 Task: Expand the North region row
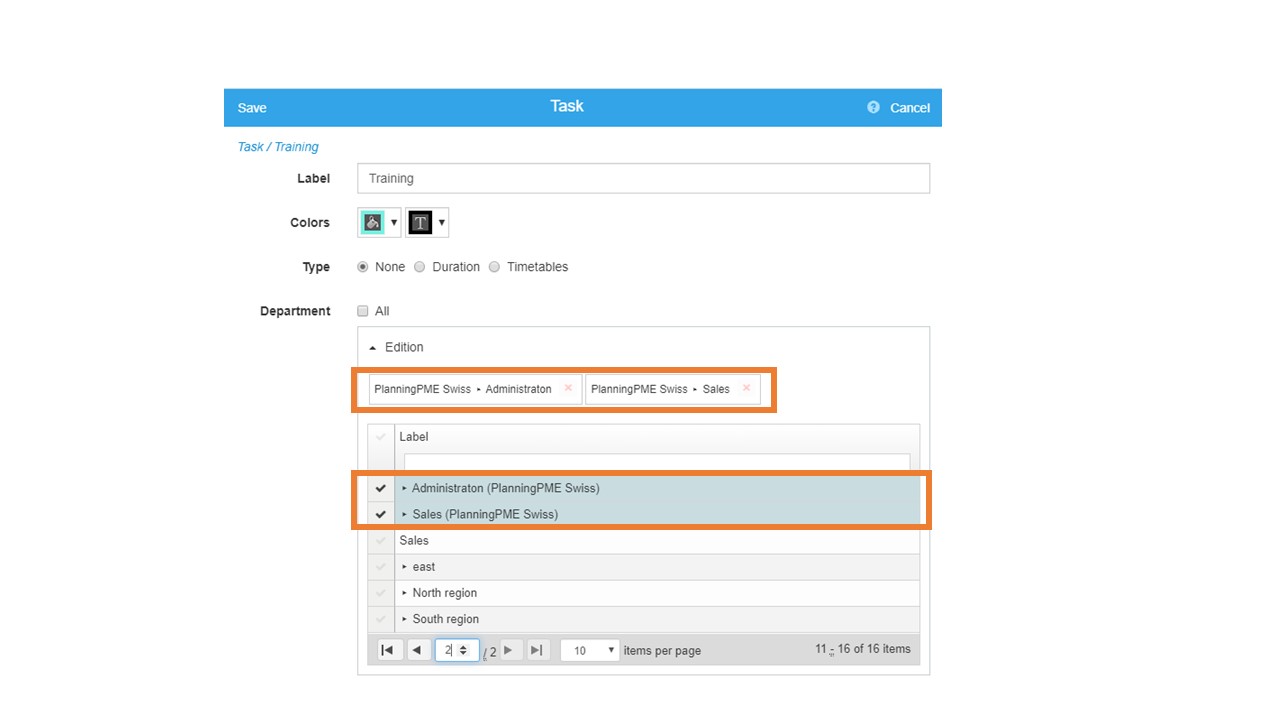(405, 593)
